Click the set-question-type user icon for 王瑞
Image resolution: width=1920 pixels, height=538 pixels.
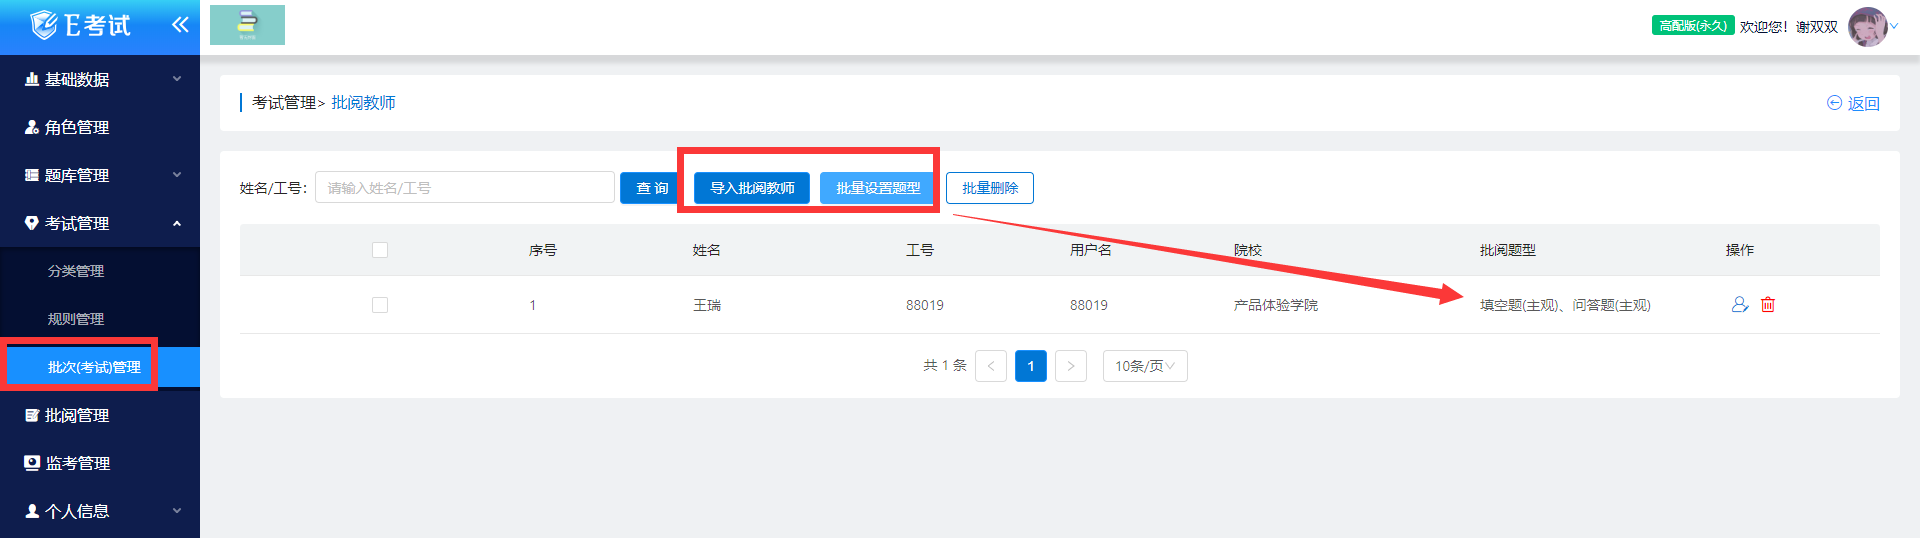pyautogui.click(x=1740, y=305)
